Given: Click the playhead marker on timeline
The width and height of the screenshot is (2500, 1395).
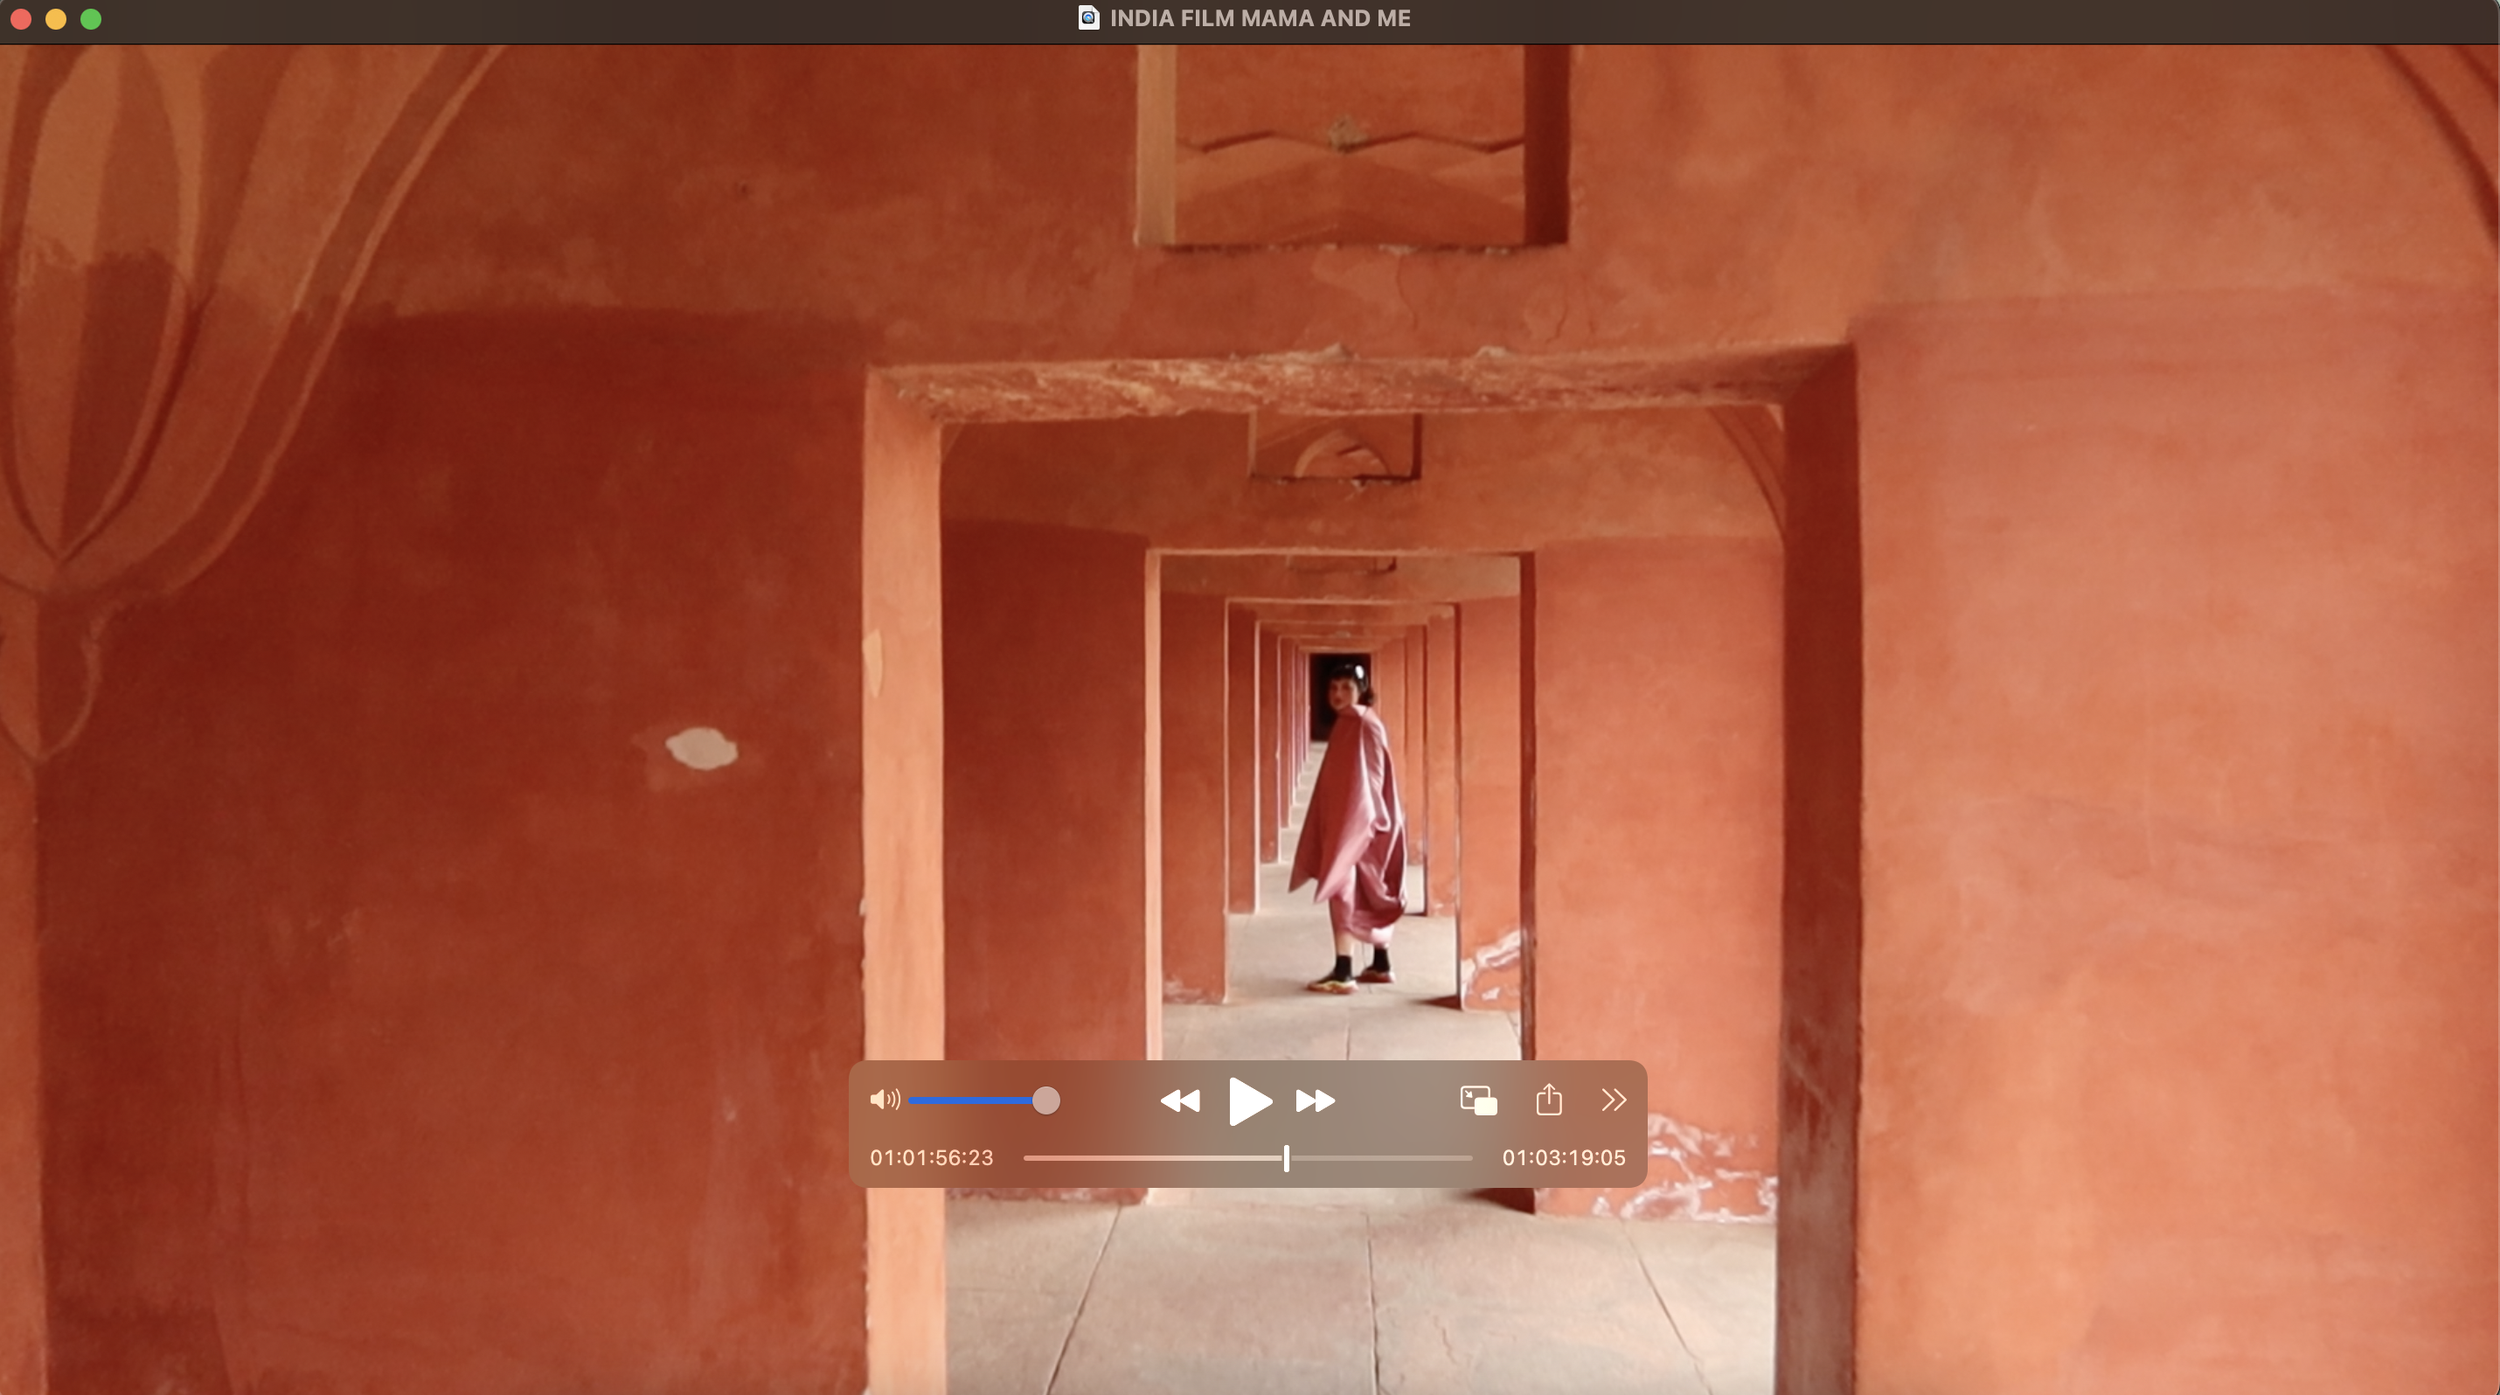Looking at the screenshot, I should click(x=1286, y=1158).
